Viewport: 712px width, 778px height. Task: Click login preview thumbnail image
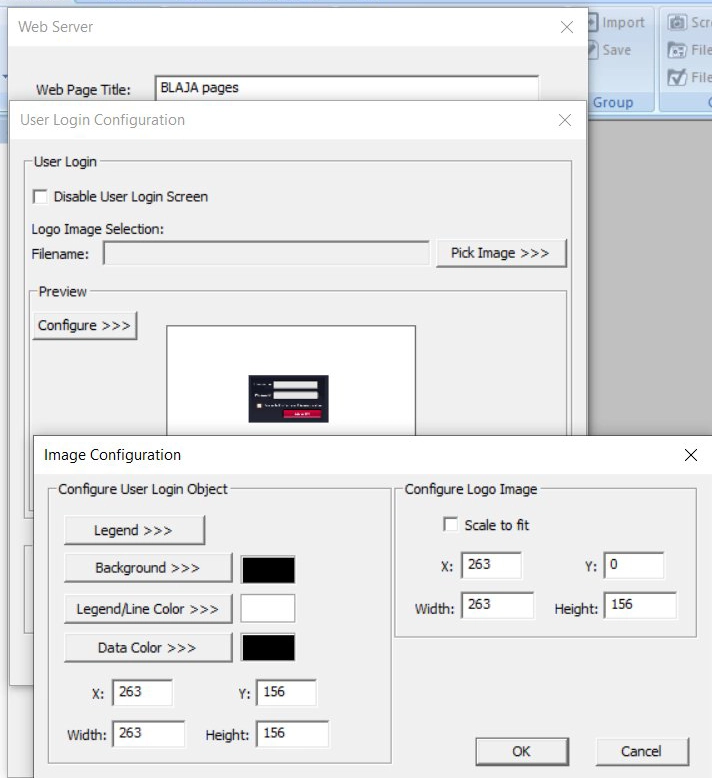pos(288,398)
